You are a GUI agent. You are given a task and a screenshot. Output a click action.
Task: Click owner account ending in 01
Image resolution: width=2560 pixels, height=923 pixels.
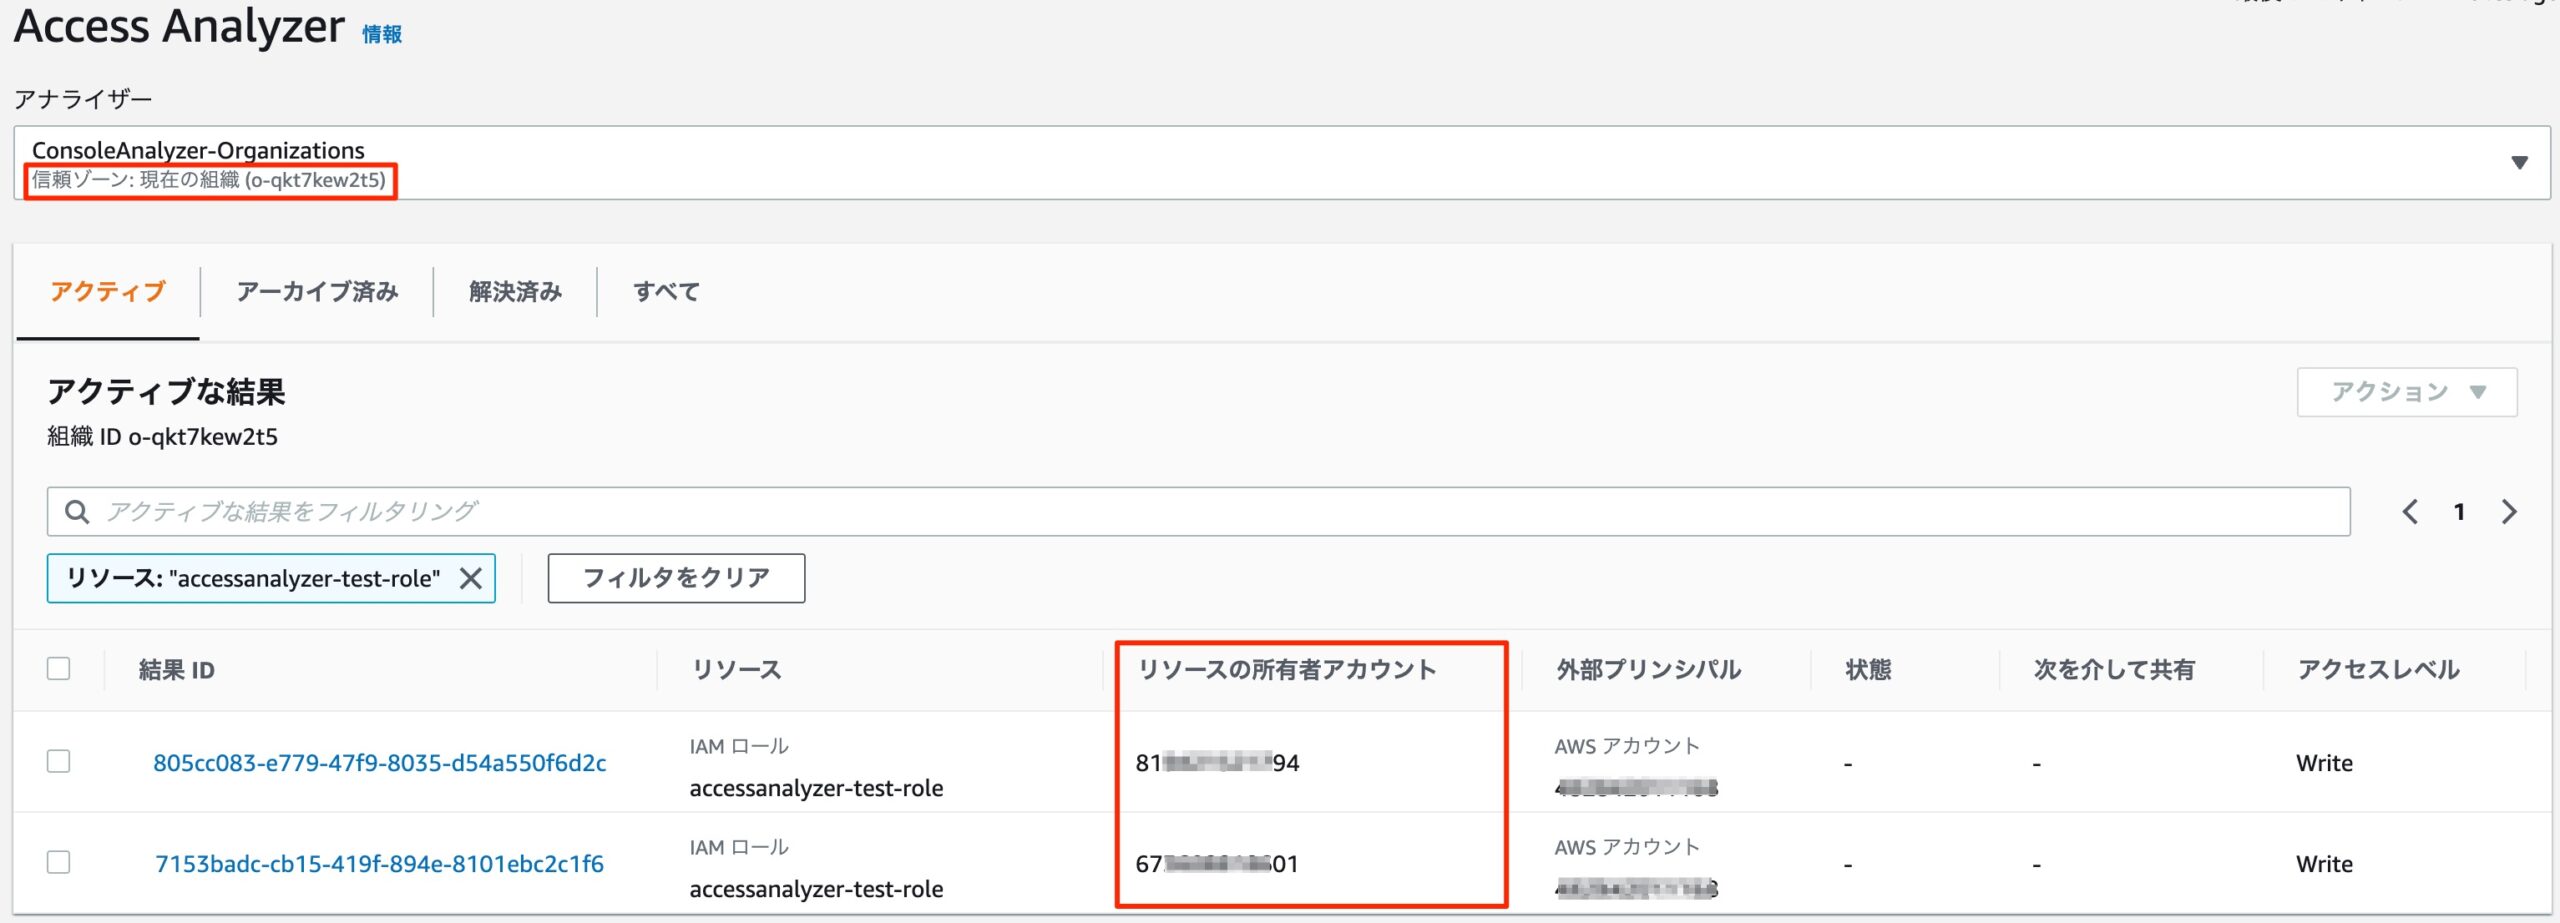coord(1217,864)
